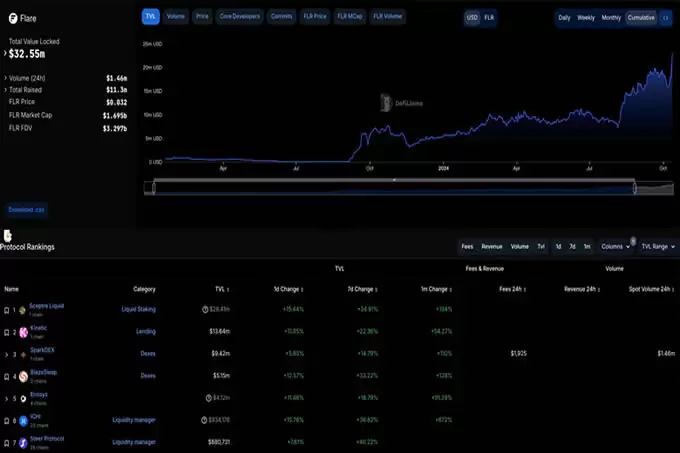Bookmark the Kinetic protocol row
This screenshot has height=453, width=680.
(x=7, y=332)
